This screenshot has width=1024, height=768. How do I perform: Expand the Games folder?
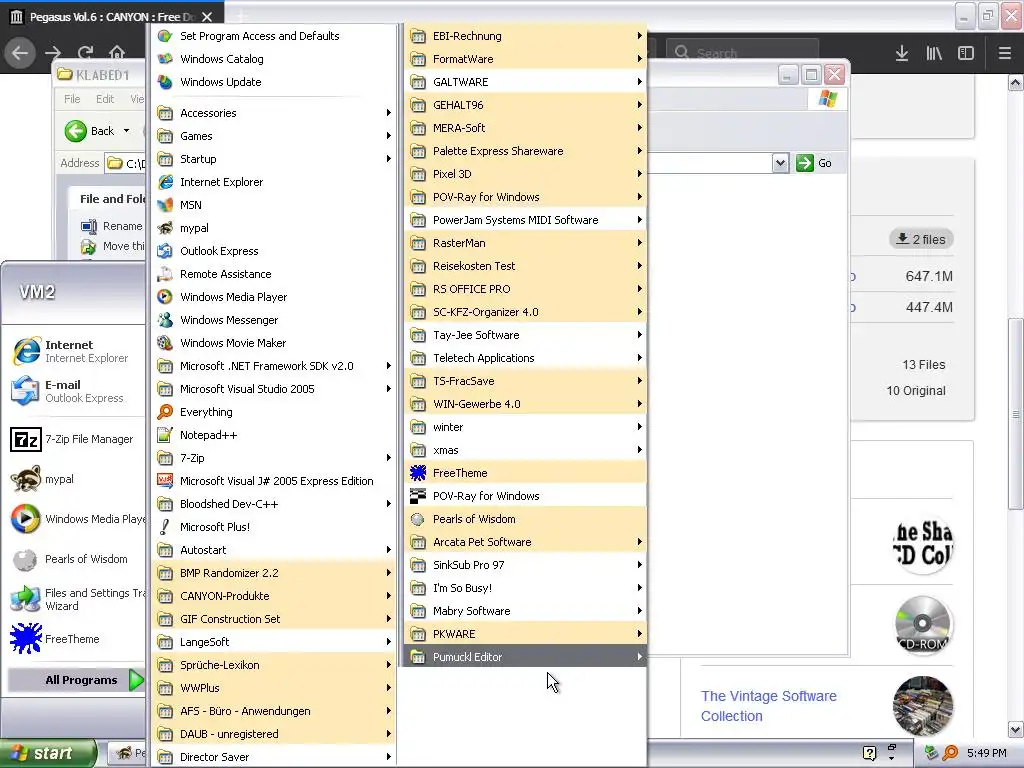point(273,136)
